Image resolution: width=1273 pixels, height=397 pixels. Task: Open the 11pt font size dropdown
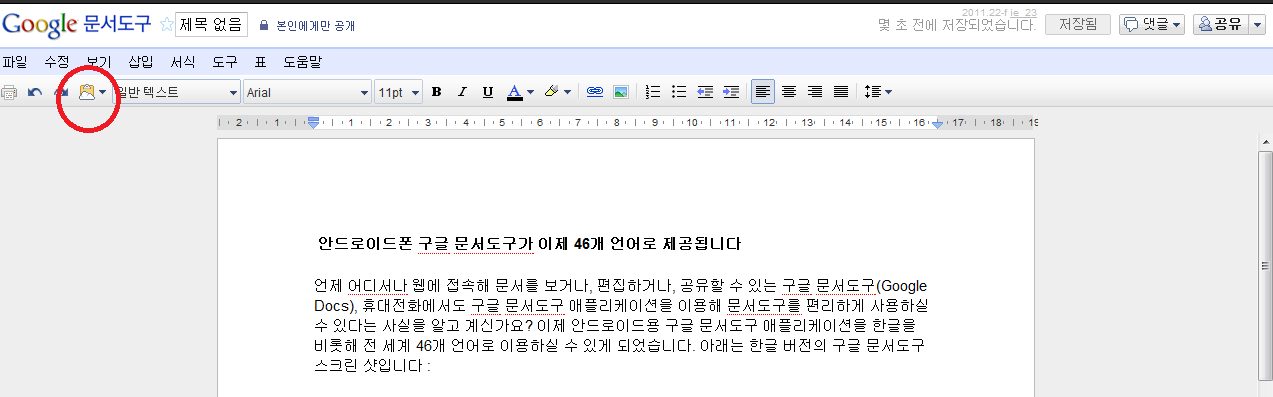(x=398, y=92)
